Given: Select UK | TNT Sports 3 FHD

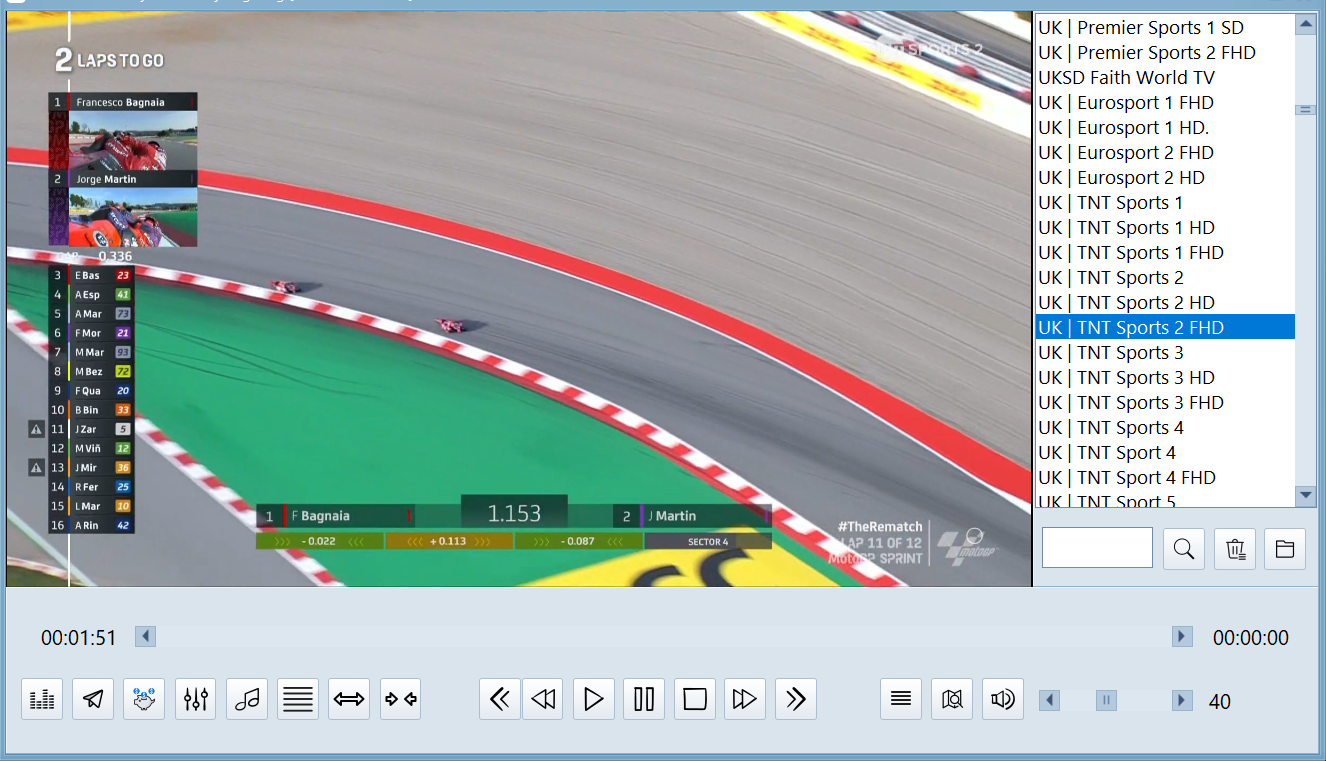Looking at the screenshot, I should point(1165,403).
